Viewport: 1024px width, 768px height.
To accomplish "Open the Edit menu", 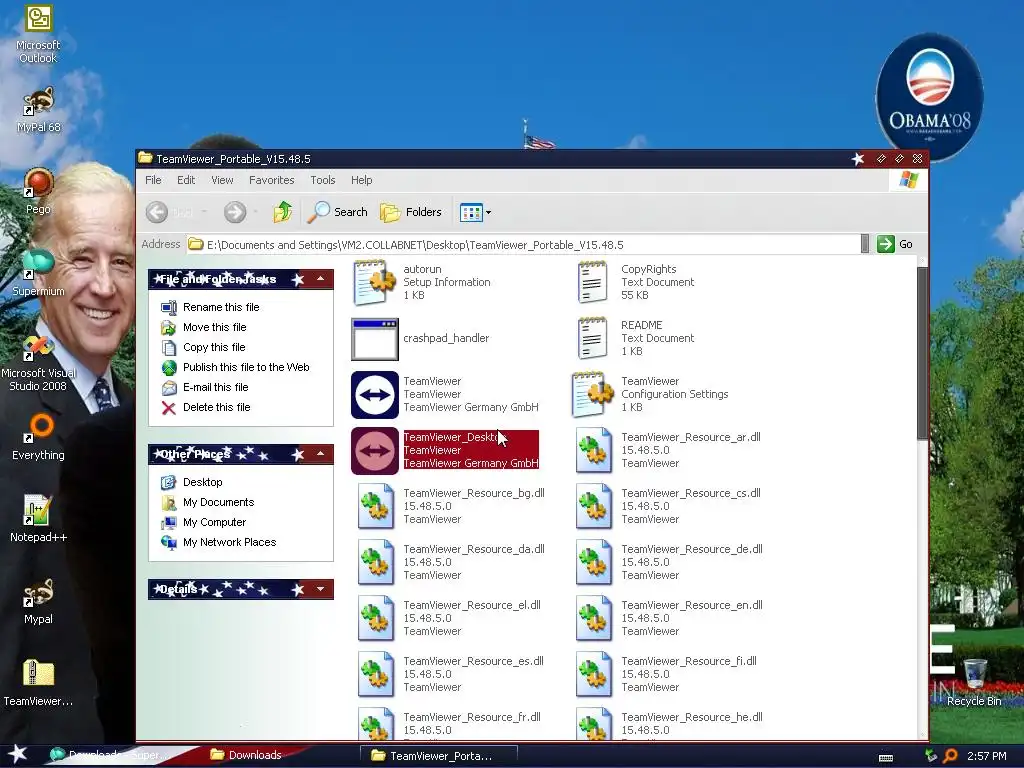I will [x=186, y=180].
